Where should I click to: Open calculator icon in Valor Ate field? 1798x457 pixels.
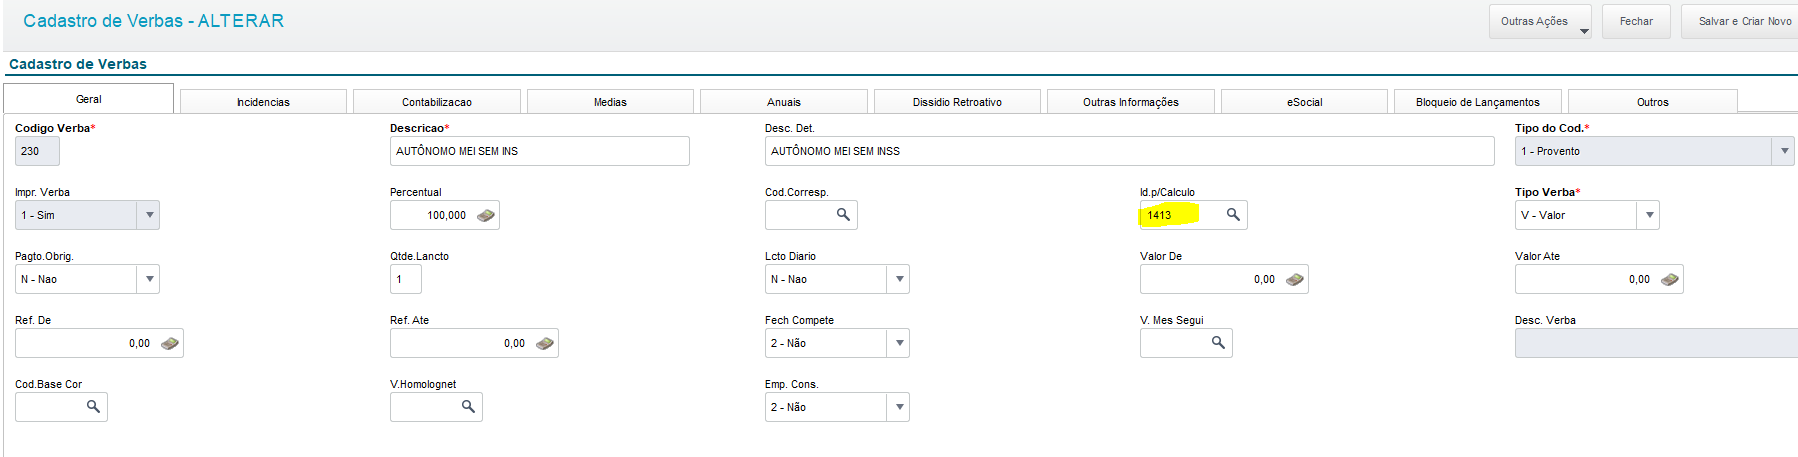pyautogui.click(x=1669, y=279)
